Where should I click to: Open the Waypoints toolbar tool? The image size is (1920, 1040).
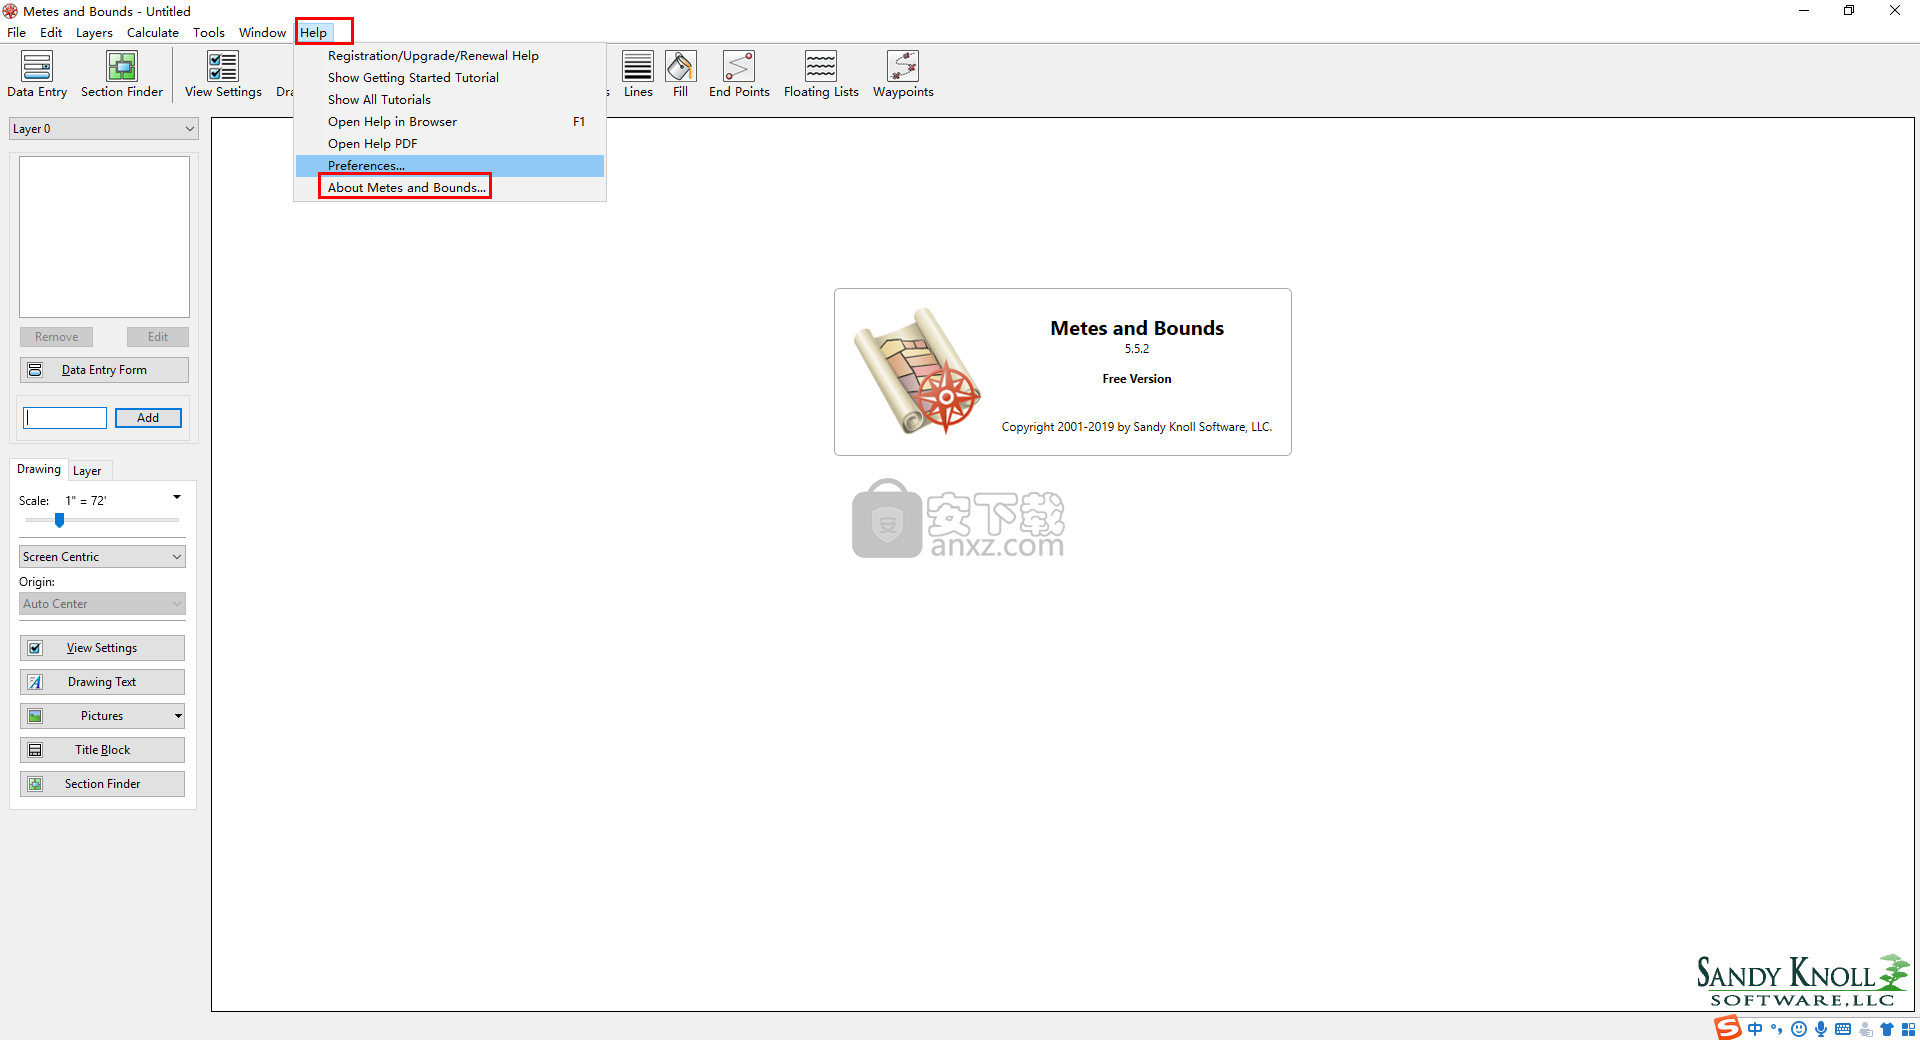click(x=903, y=75)
